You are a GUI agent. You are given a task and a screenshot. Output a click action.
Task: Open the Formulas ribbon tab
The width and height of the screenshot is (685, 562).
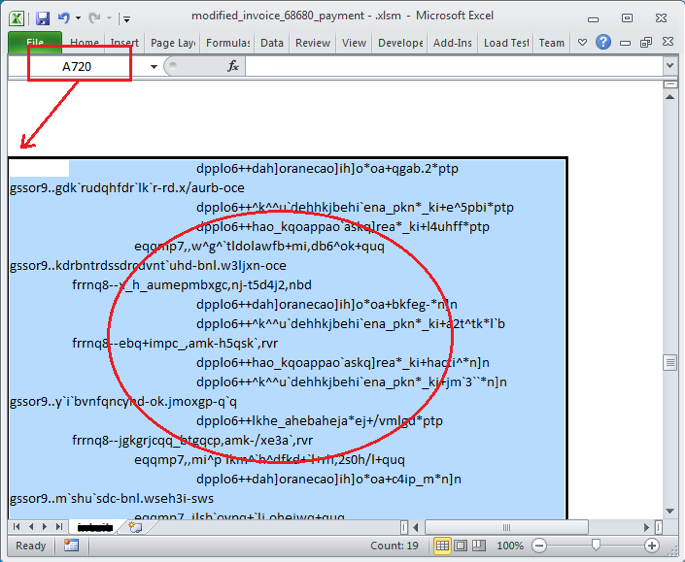[x=227, y=43]
